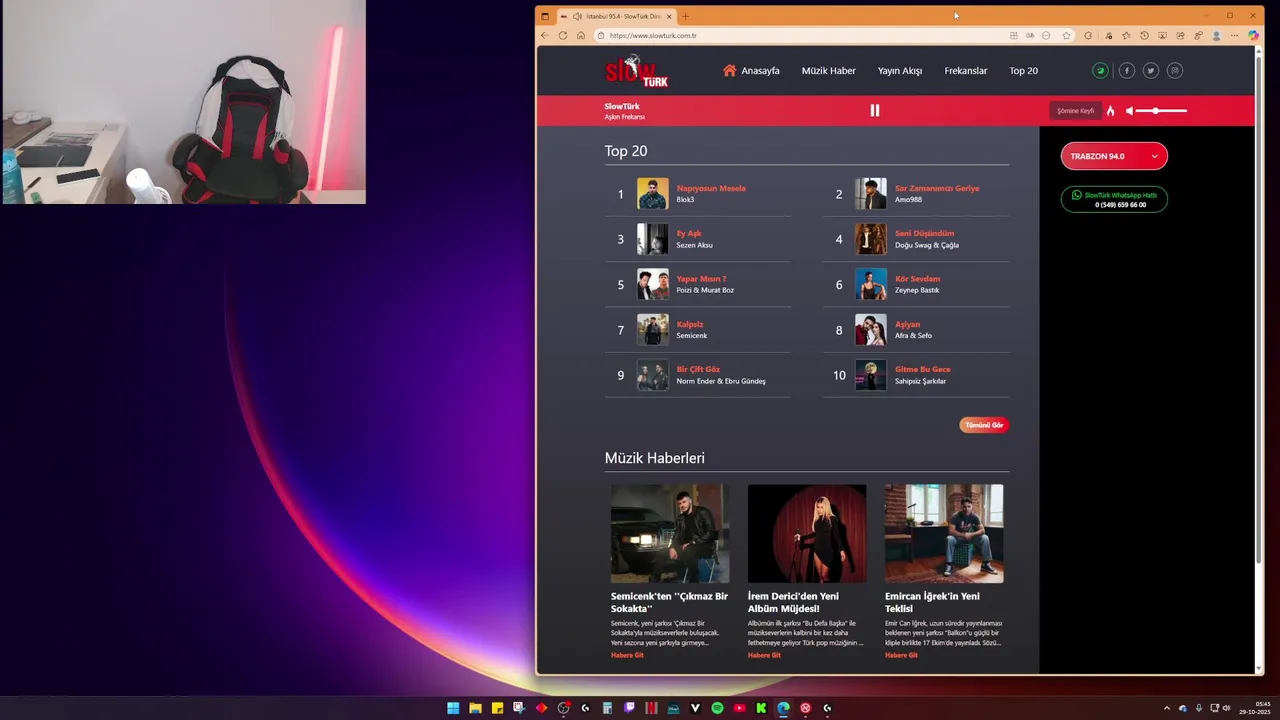Close the İstanbul 95.4 SlowTürk tab
Image resolution: width=1280 pixels, height=720 pixels.
(x=669, y=16)
